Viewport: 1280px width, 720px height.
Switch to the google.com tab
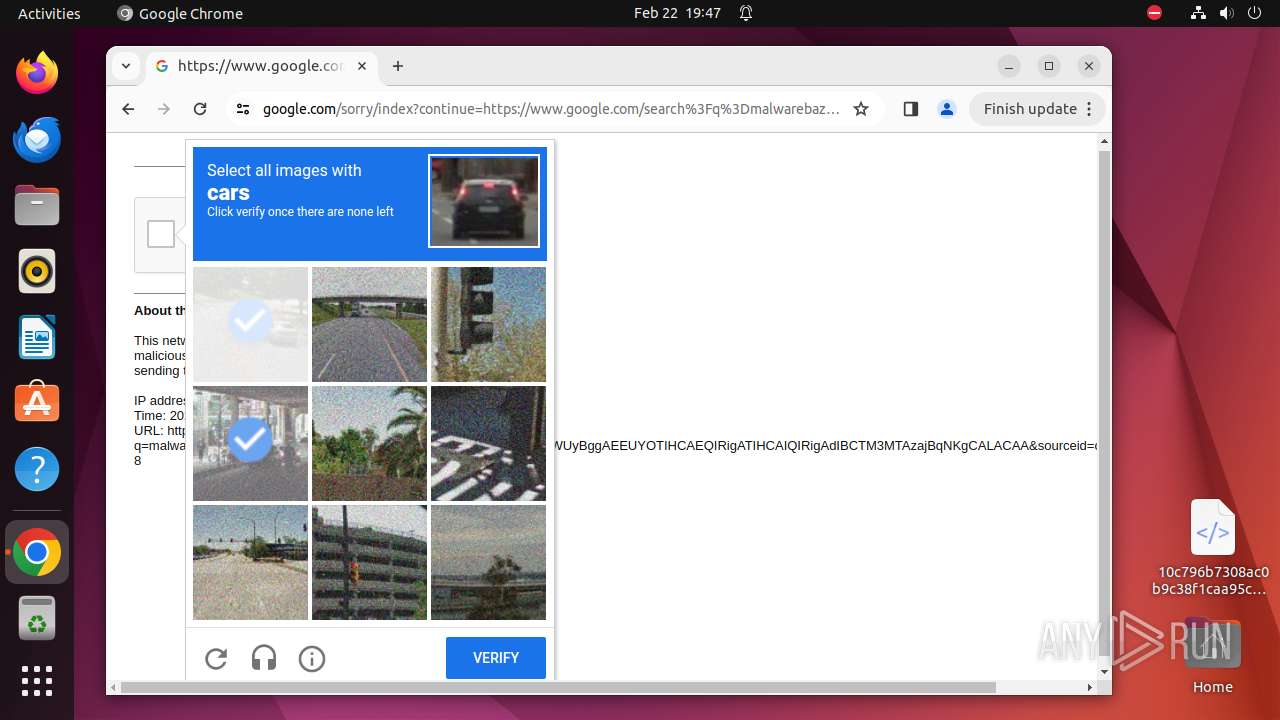260,66
